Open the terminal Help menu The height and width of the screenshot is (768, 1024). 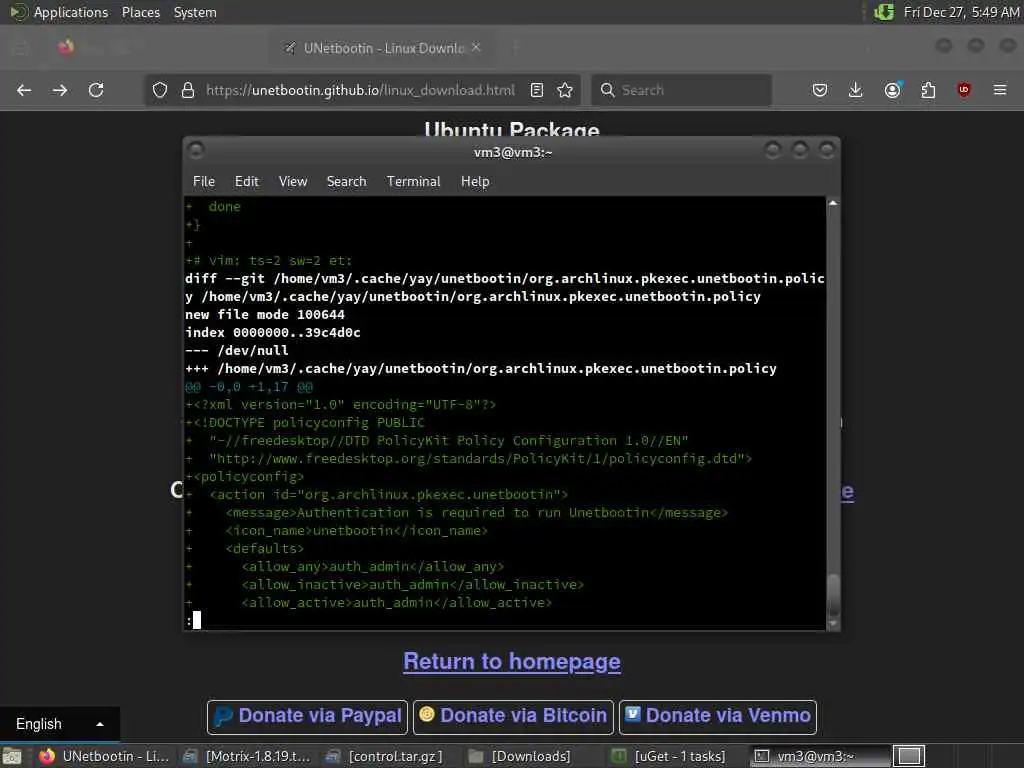click(475, 182)
